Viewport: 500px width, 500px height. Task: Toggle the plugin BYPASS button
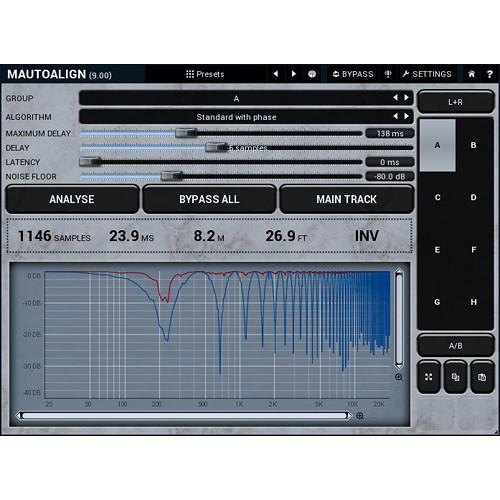[x=353, y=74]
